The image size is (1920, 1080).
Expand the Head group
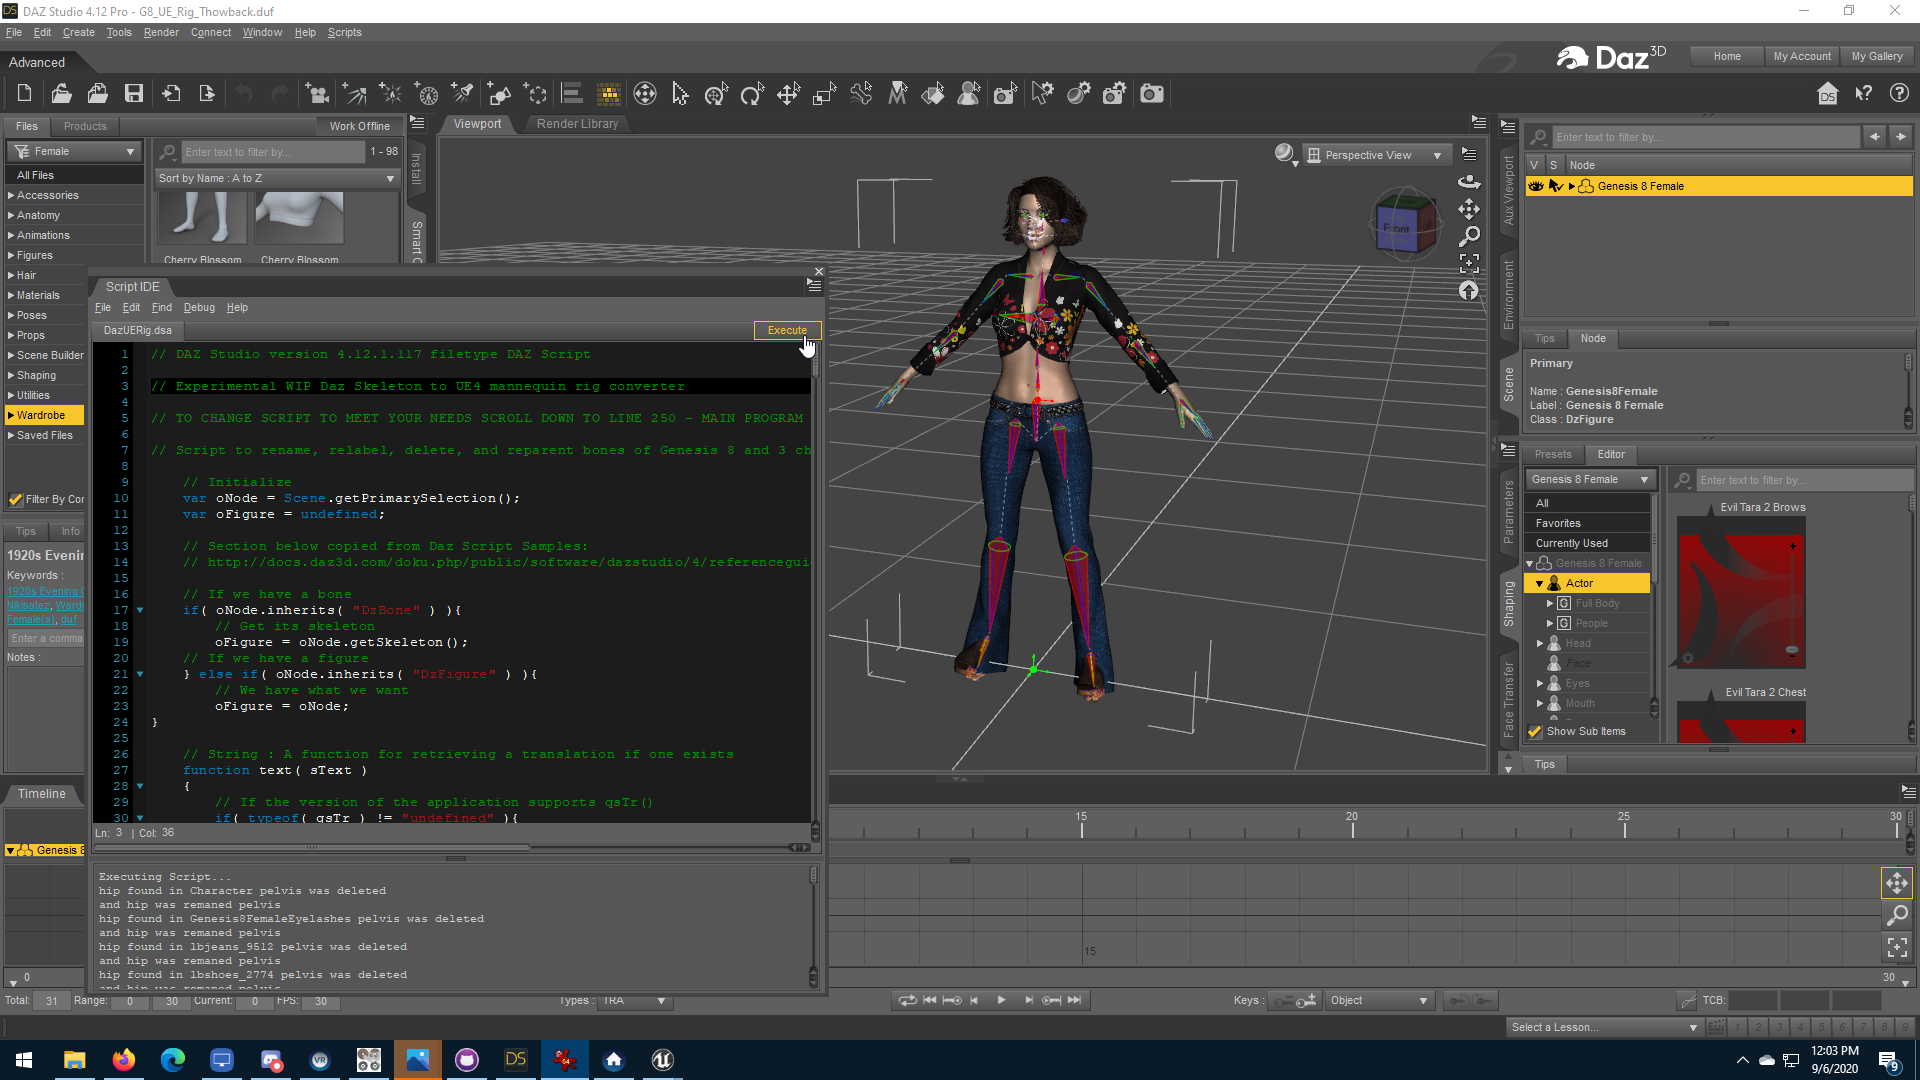pyautogui.click(x=1540, y=644)
